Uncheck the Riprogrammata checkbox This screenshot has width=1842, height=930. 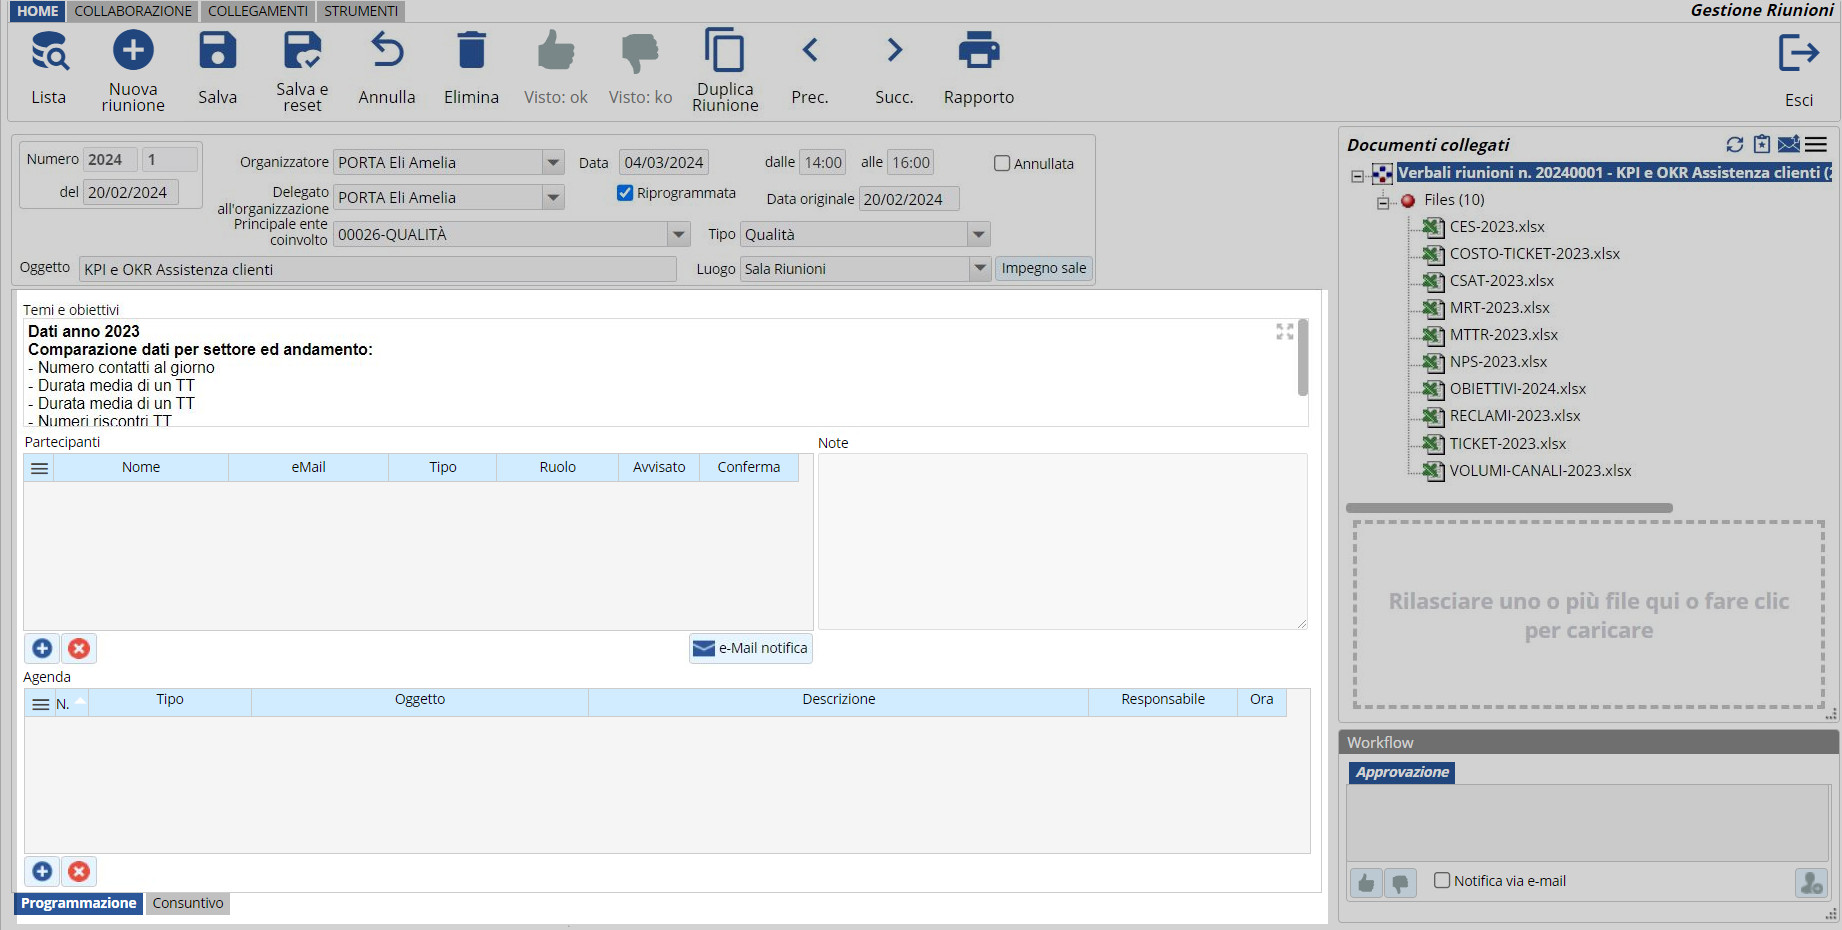[x=625, y=193]
